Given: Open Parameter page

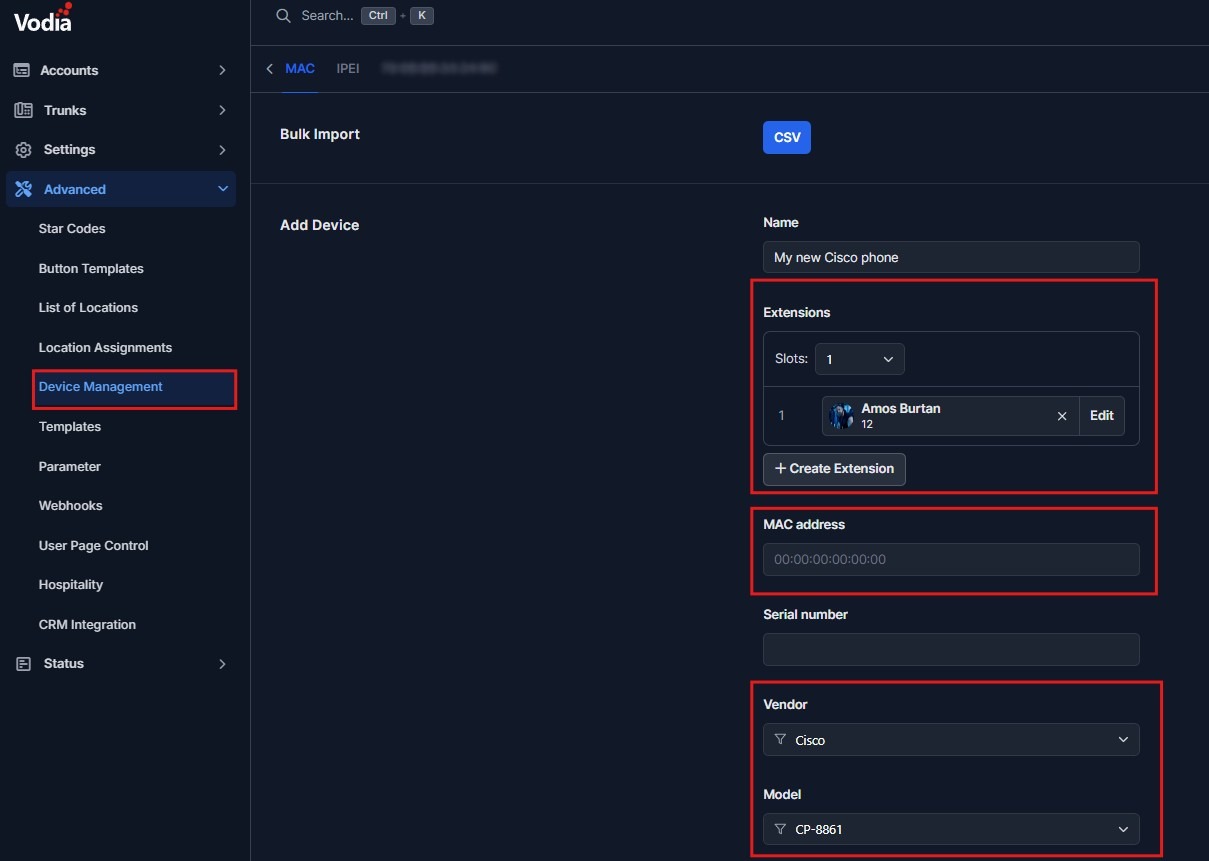Looking at the screenshot, I should [x=69, y=467].
